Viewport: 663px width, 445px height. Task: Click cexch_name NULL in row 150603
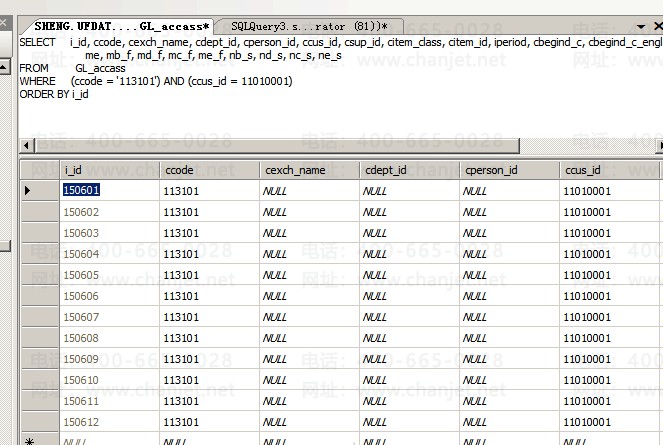click(x=309, y=233)
